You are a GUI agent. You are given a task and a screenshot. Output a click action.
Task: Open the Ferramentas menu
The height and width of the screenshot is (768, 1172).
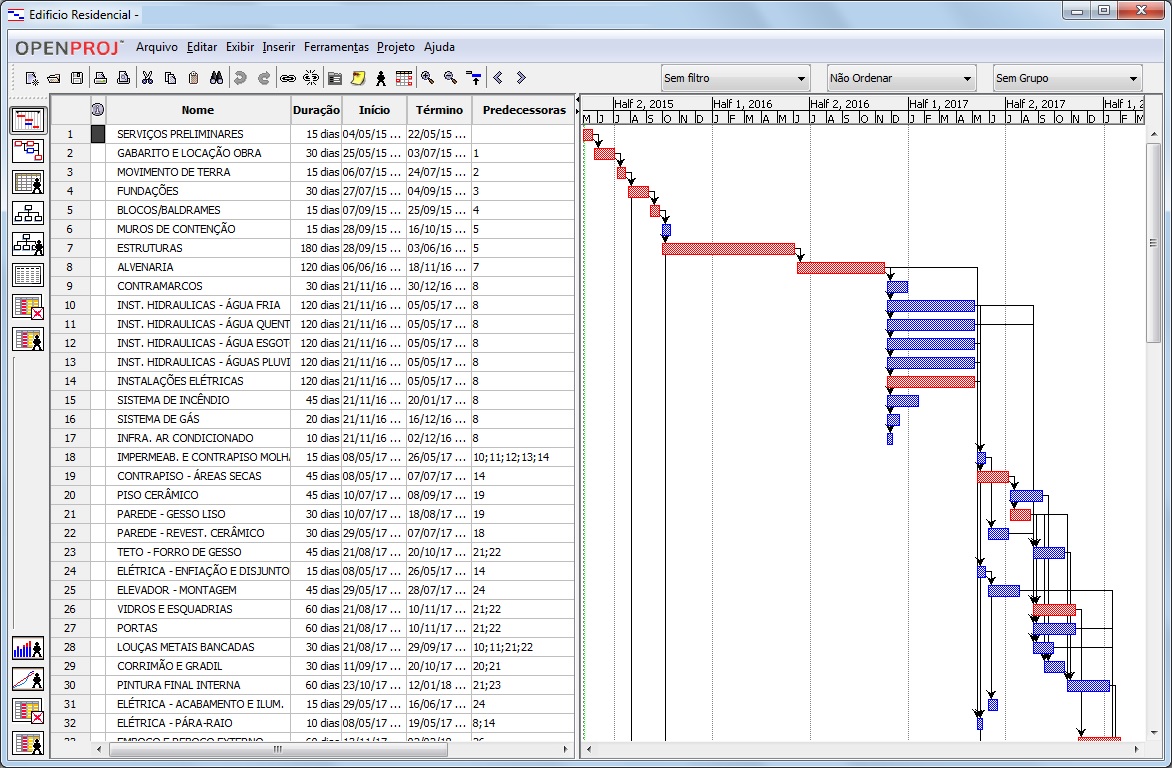[336, 47]
